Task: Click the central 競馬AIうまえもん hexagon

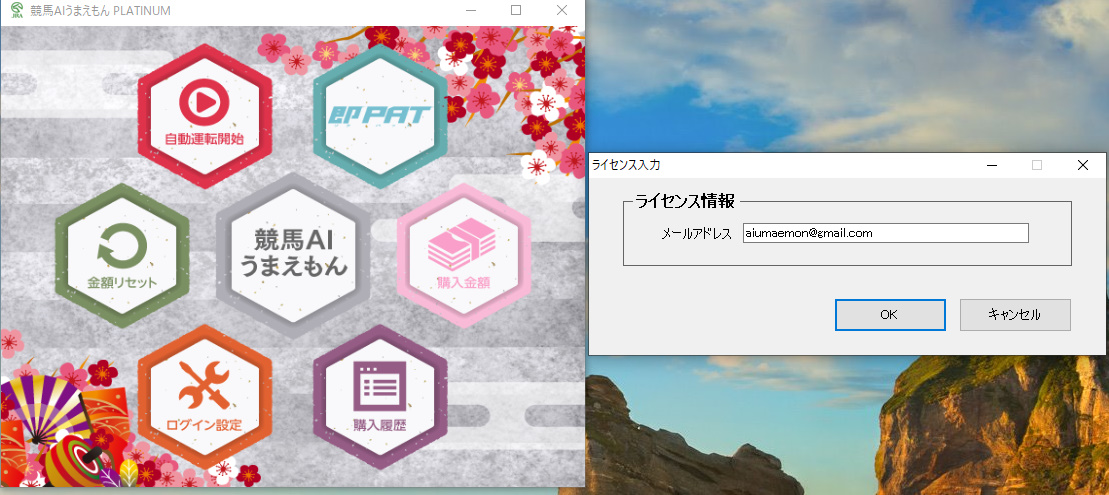Action: pyautogui.click(x=294, y=255)
